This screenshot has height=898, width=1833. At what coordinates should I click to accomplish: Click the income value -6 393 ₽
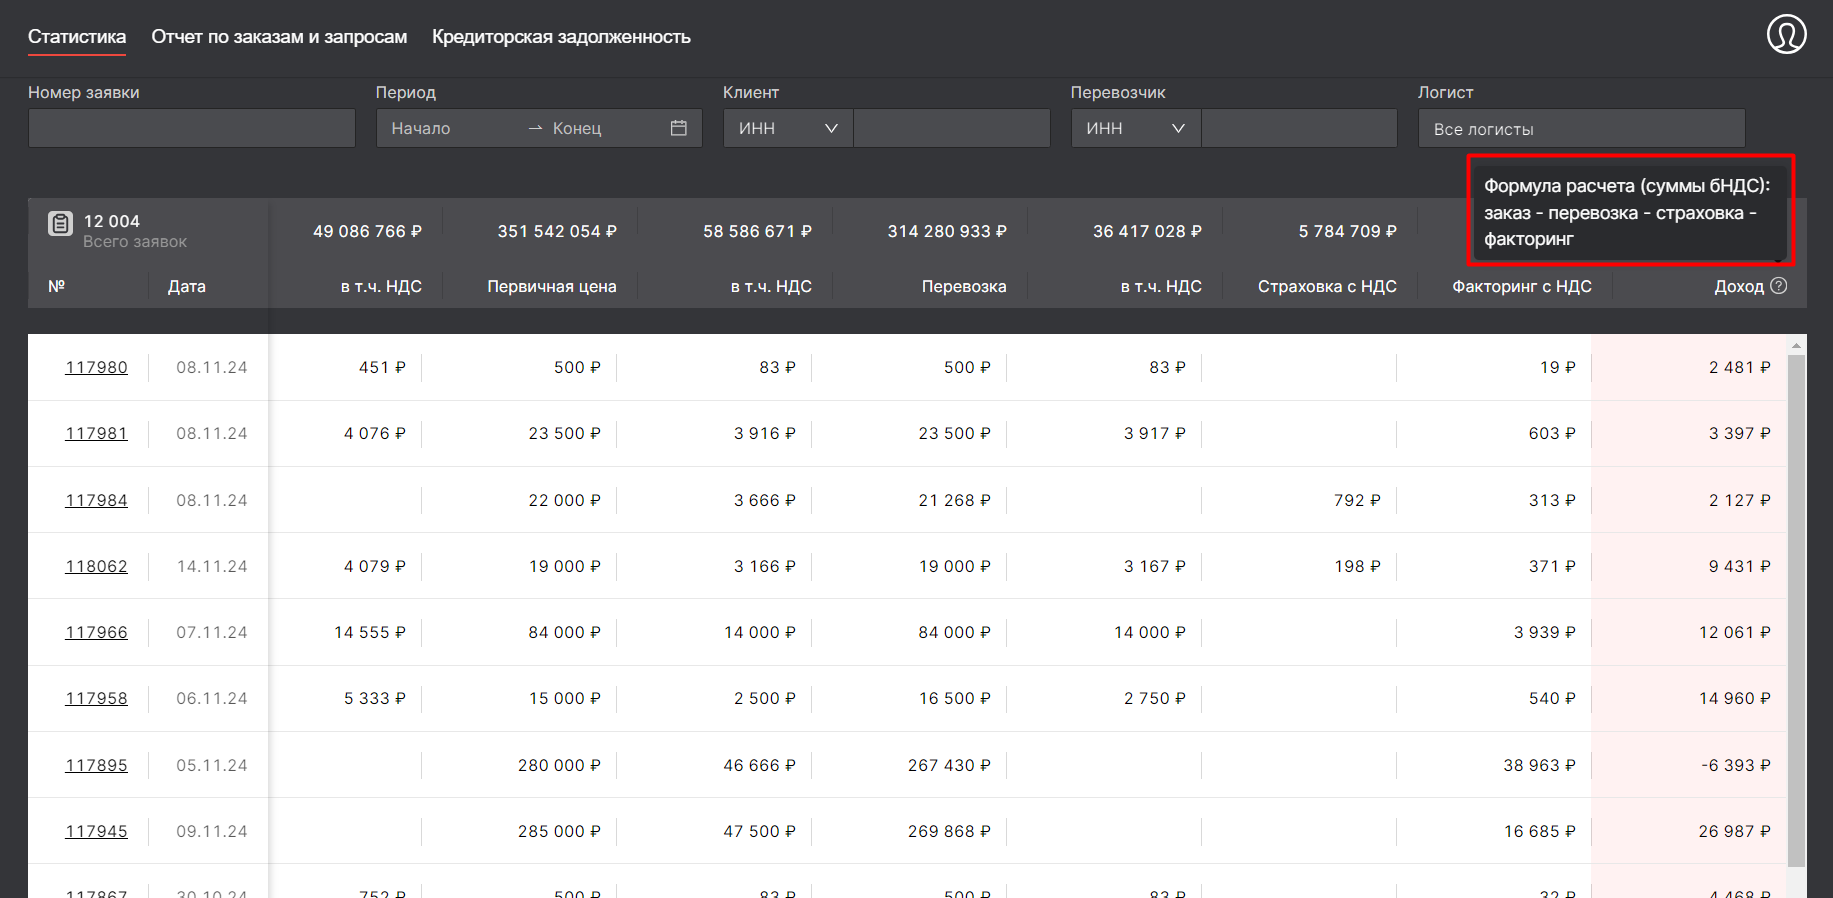[1736, 765]
